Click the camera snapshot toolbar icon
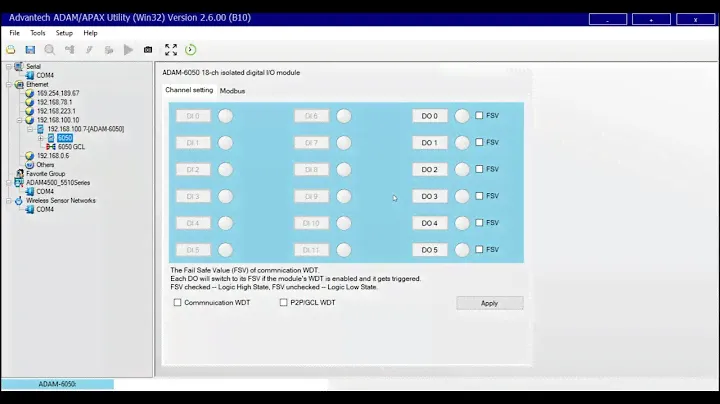720x404 pixels. (148, 50)
